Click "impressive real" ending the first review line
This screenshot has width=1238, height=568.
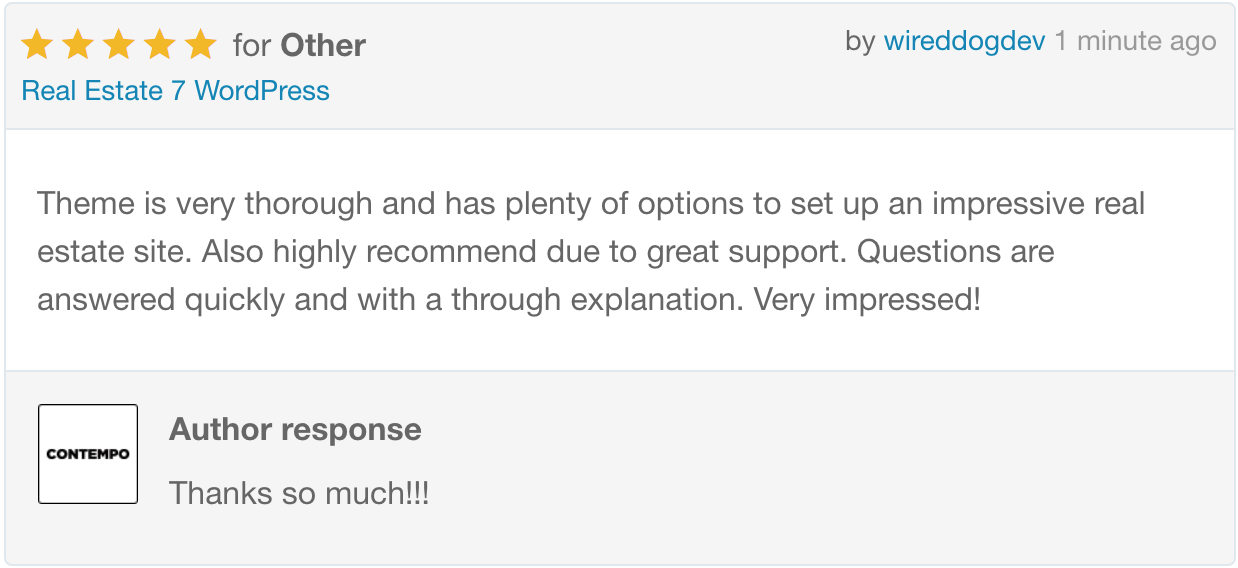[x=1039, y=204]
